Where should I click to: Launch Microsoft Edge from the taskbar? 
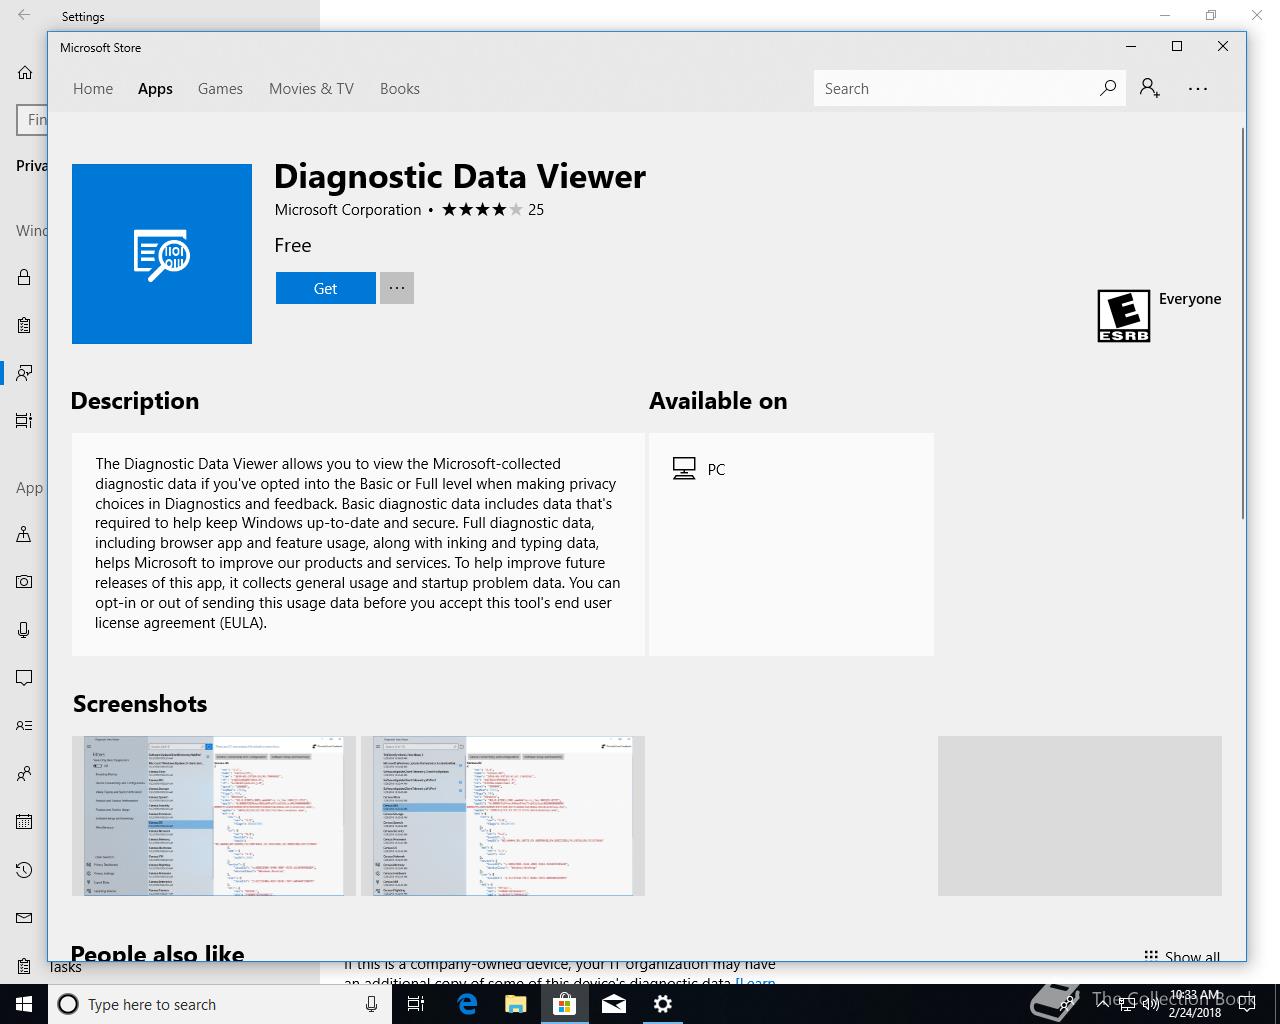tap(466, 1004)
